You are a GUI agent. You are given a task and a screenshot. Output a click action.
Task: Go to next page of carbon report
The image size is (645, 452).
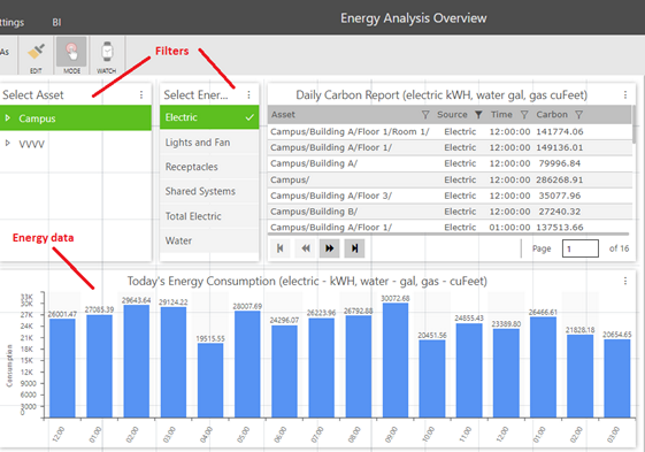tap(328, 248)
